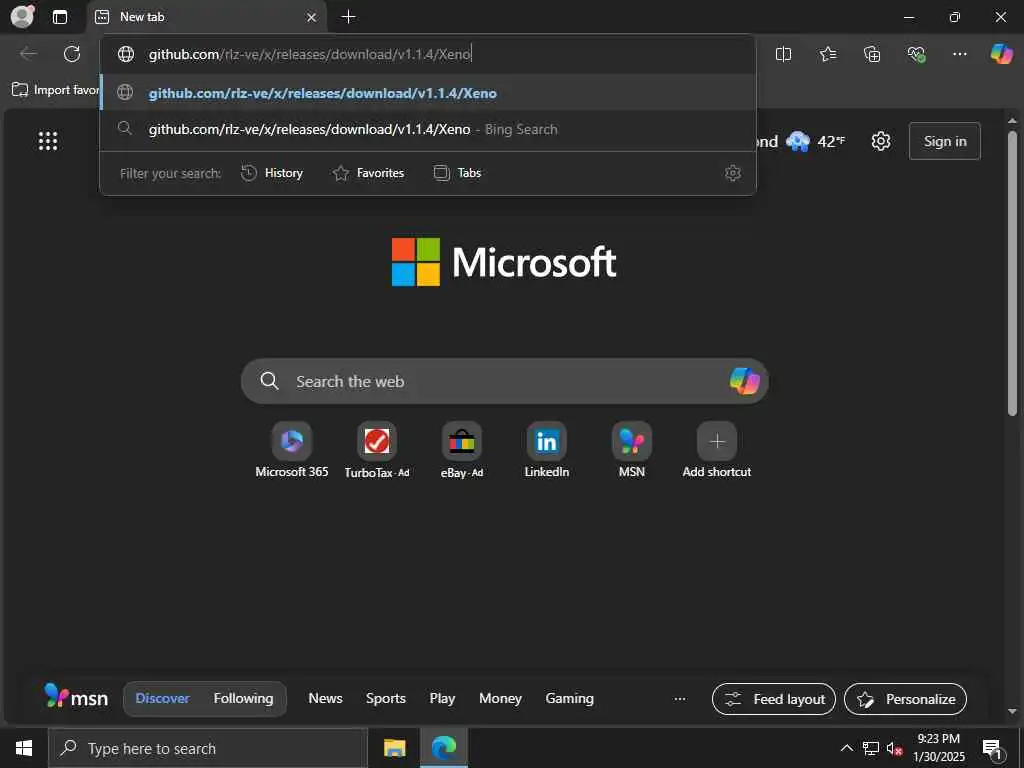1024x768 pixels.
Task: Click the Personalize button
Action: (905, 699)
